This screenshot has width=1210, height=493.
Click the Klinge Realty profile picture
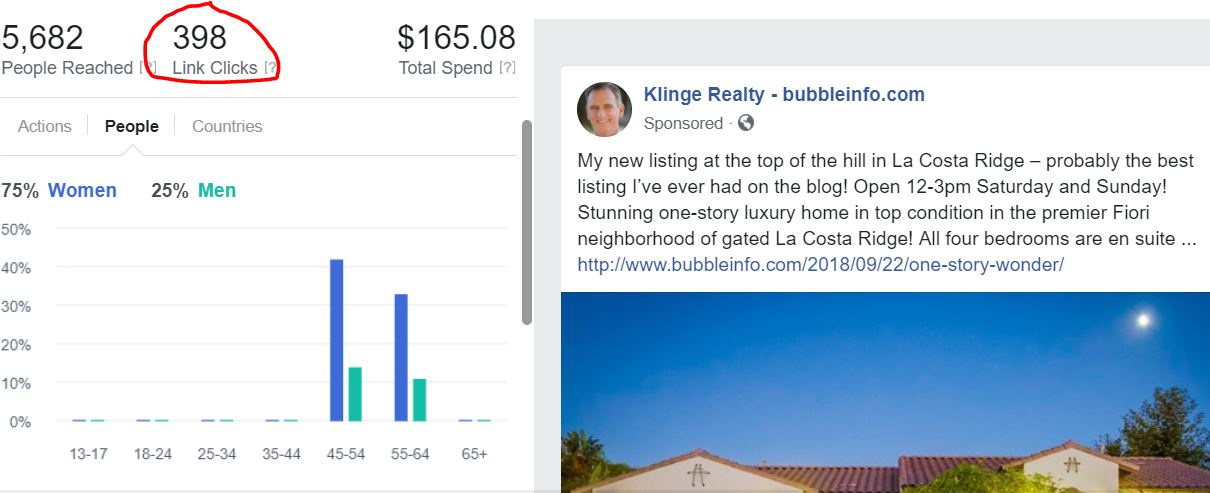pos(604,109)
